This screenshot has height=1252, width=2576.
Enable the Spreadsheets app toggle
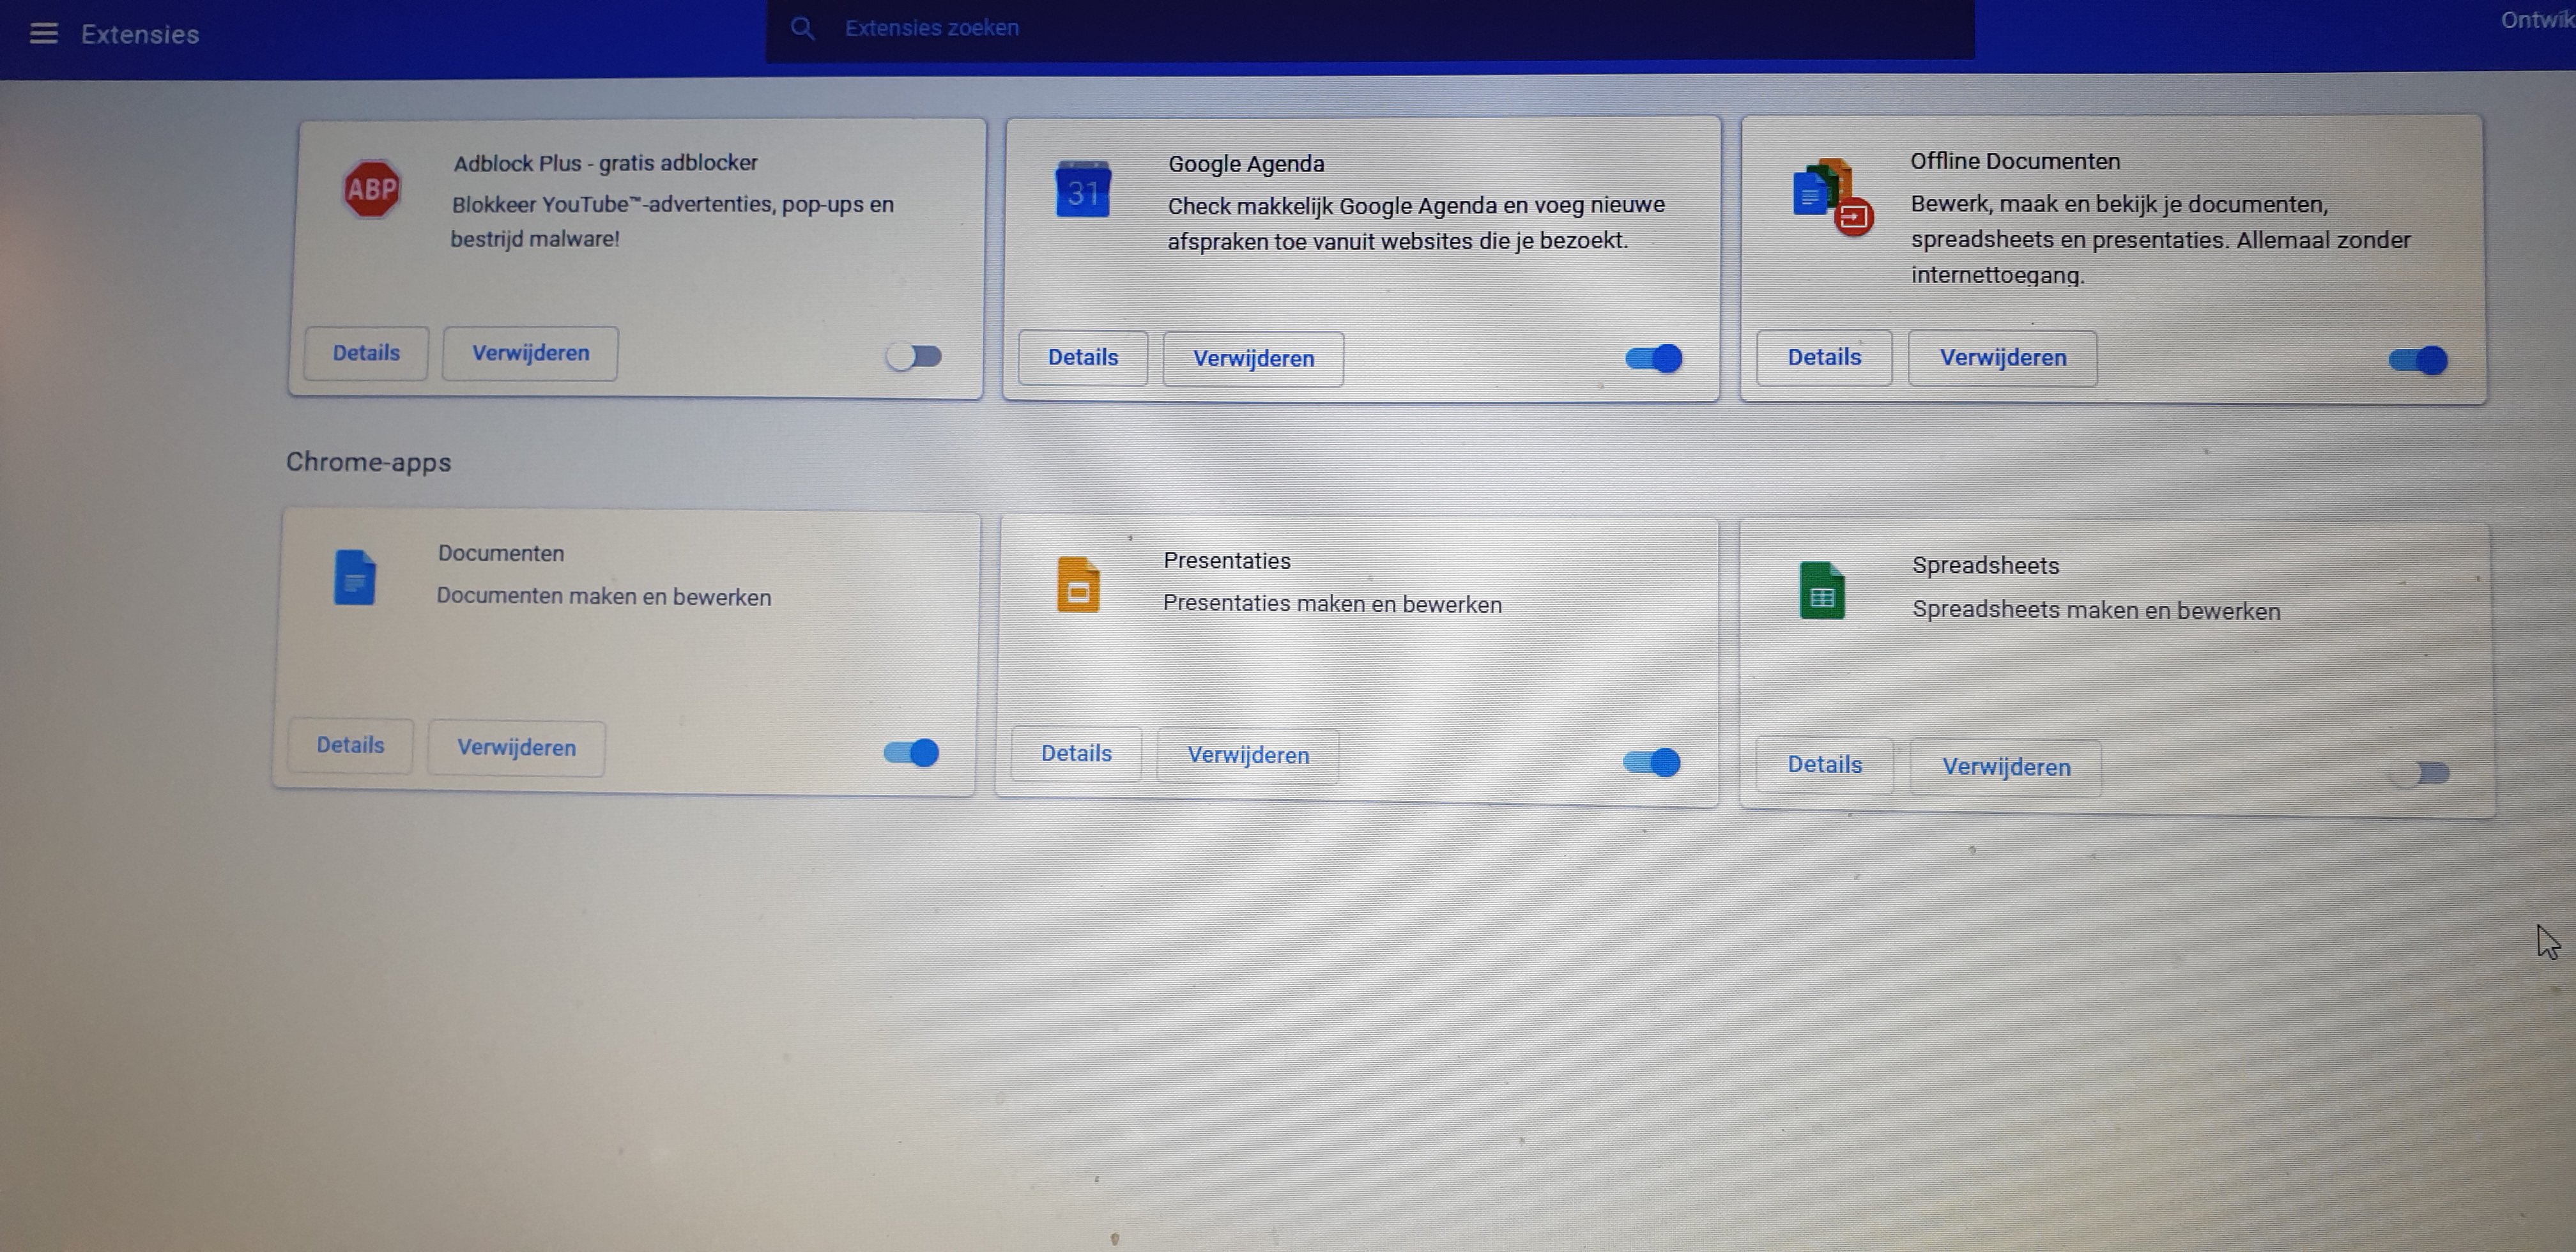tap(2420, 772)
